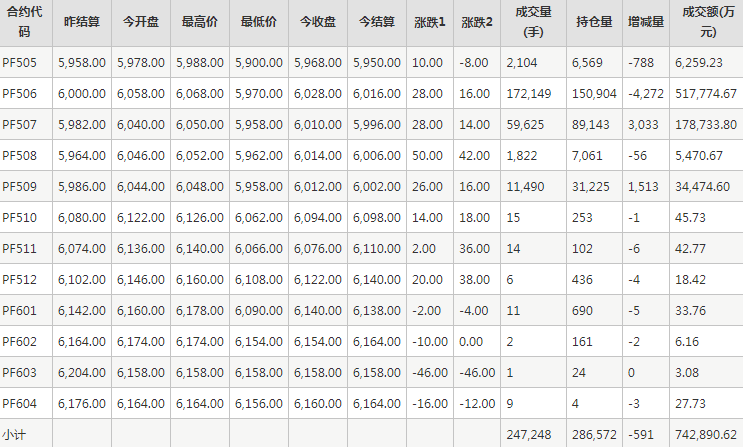743x447 pixels.
Task: Click PF512 open interest 436
Action: [x=582, y=280]
